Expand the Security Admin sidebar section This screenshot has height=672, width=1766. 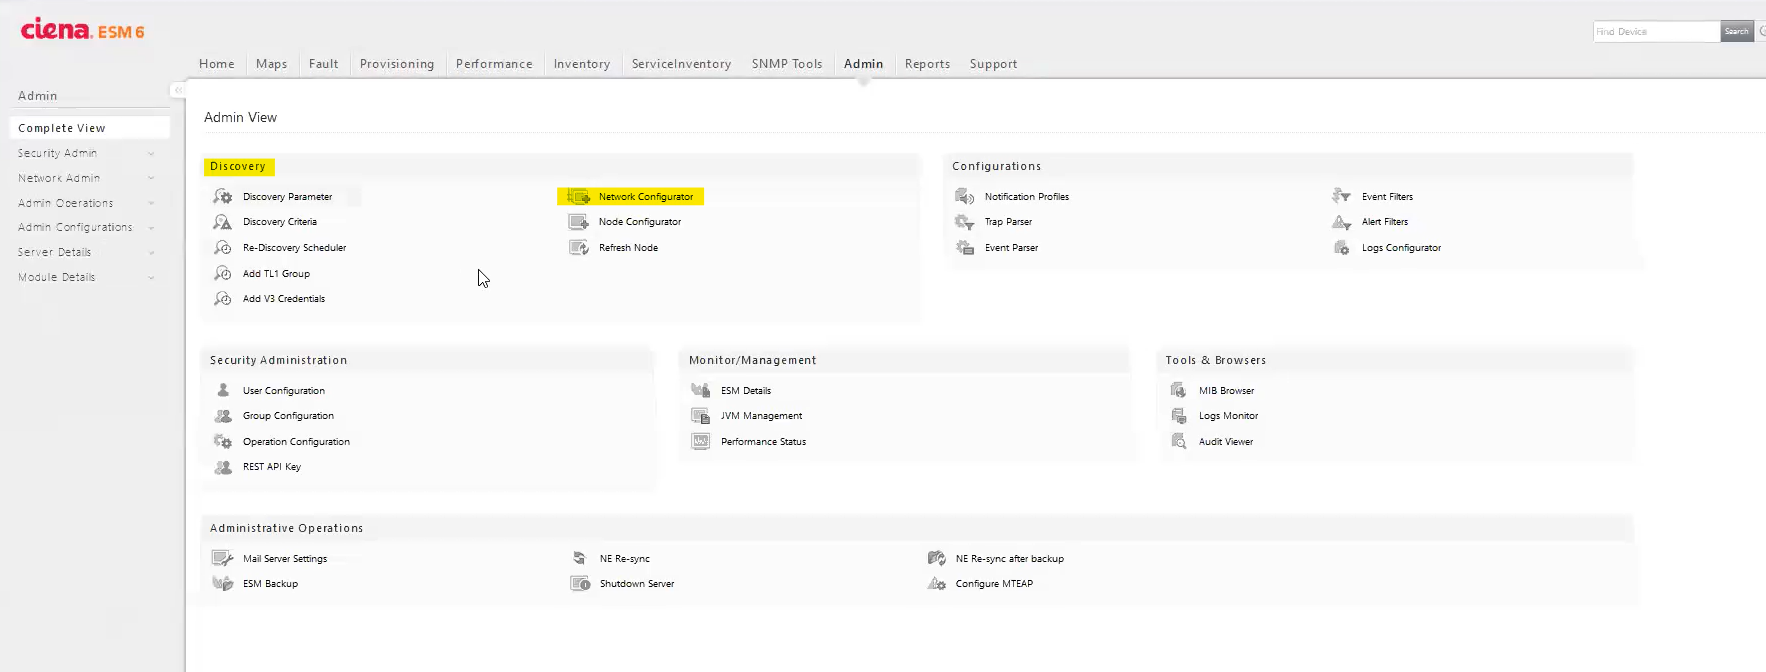pos(151,153)
